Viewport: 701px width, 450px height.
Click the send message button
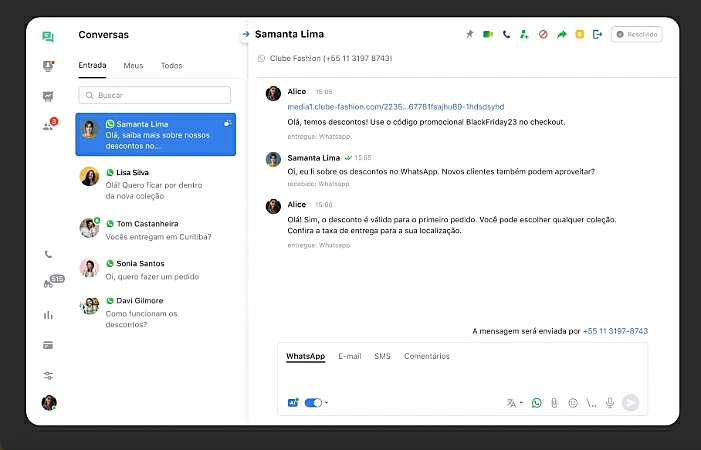[630, 403]
